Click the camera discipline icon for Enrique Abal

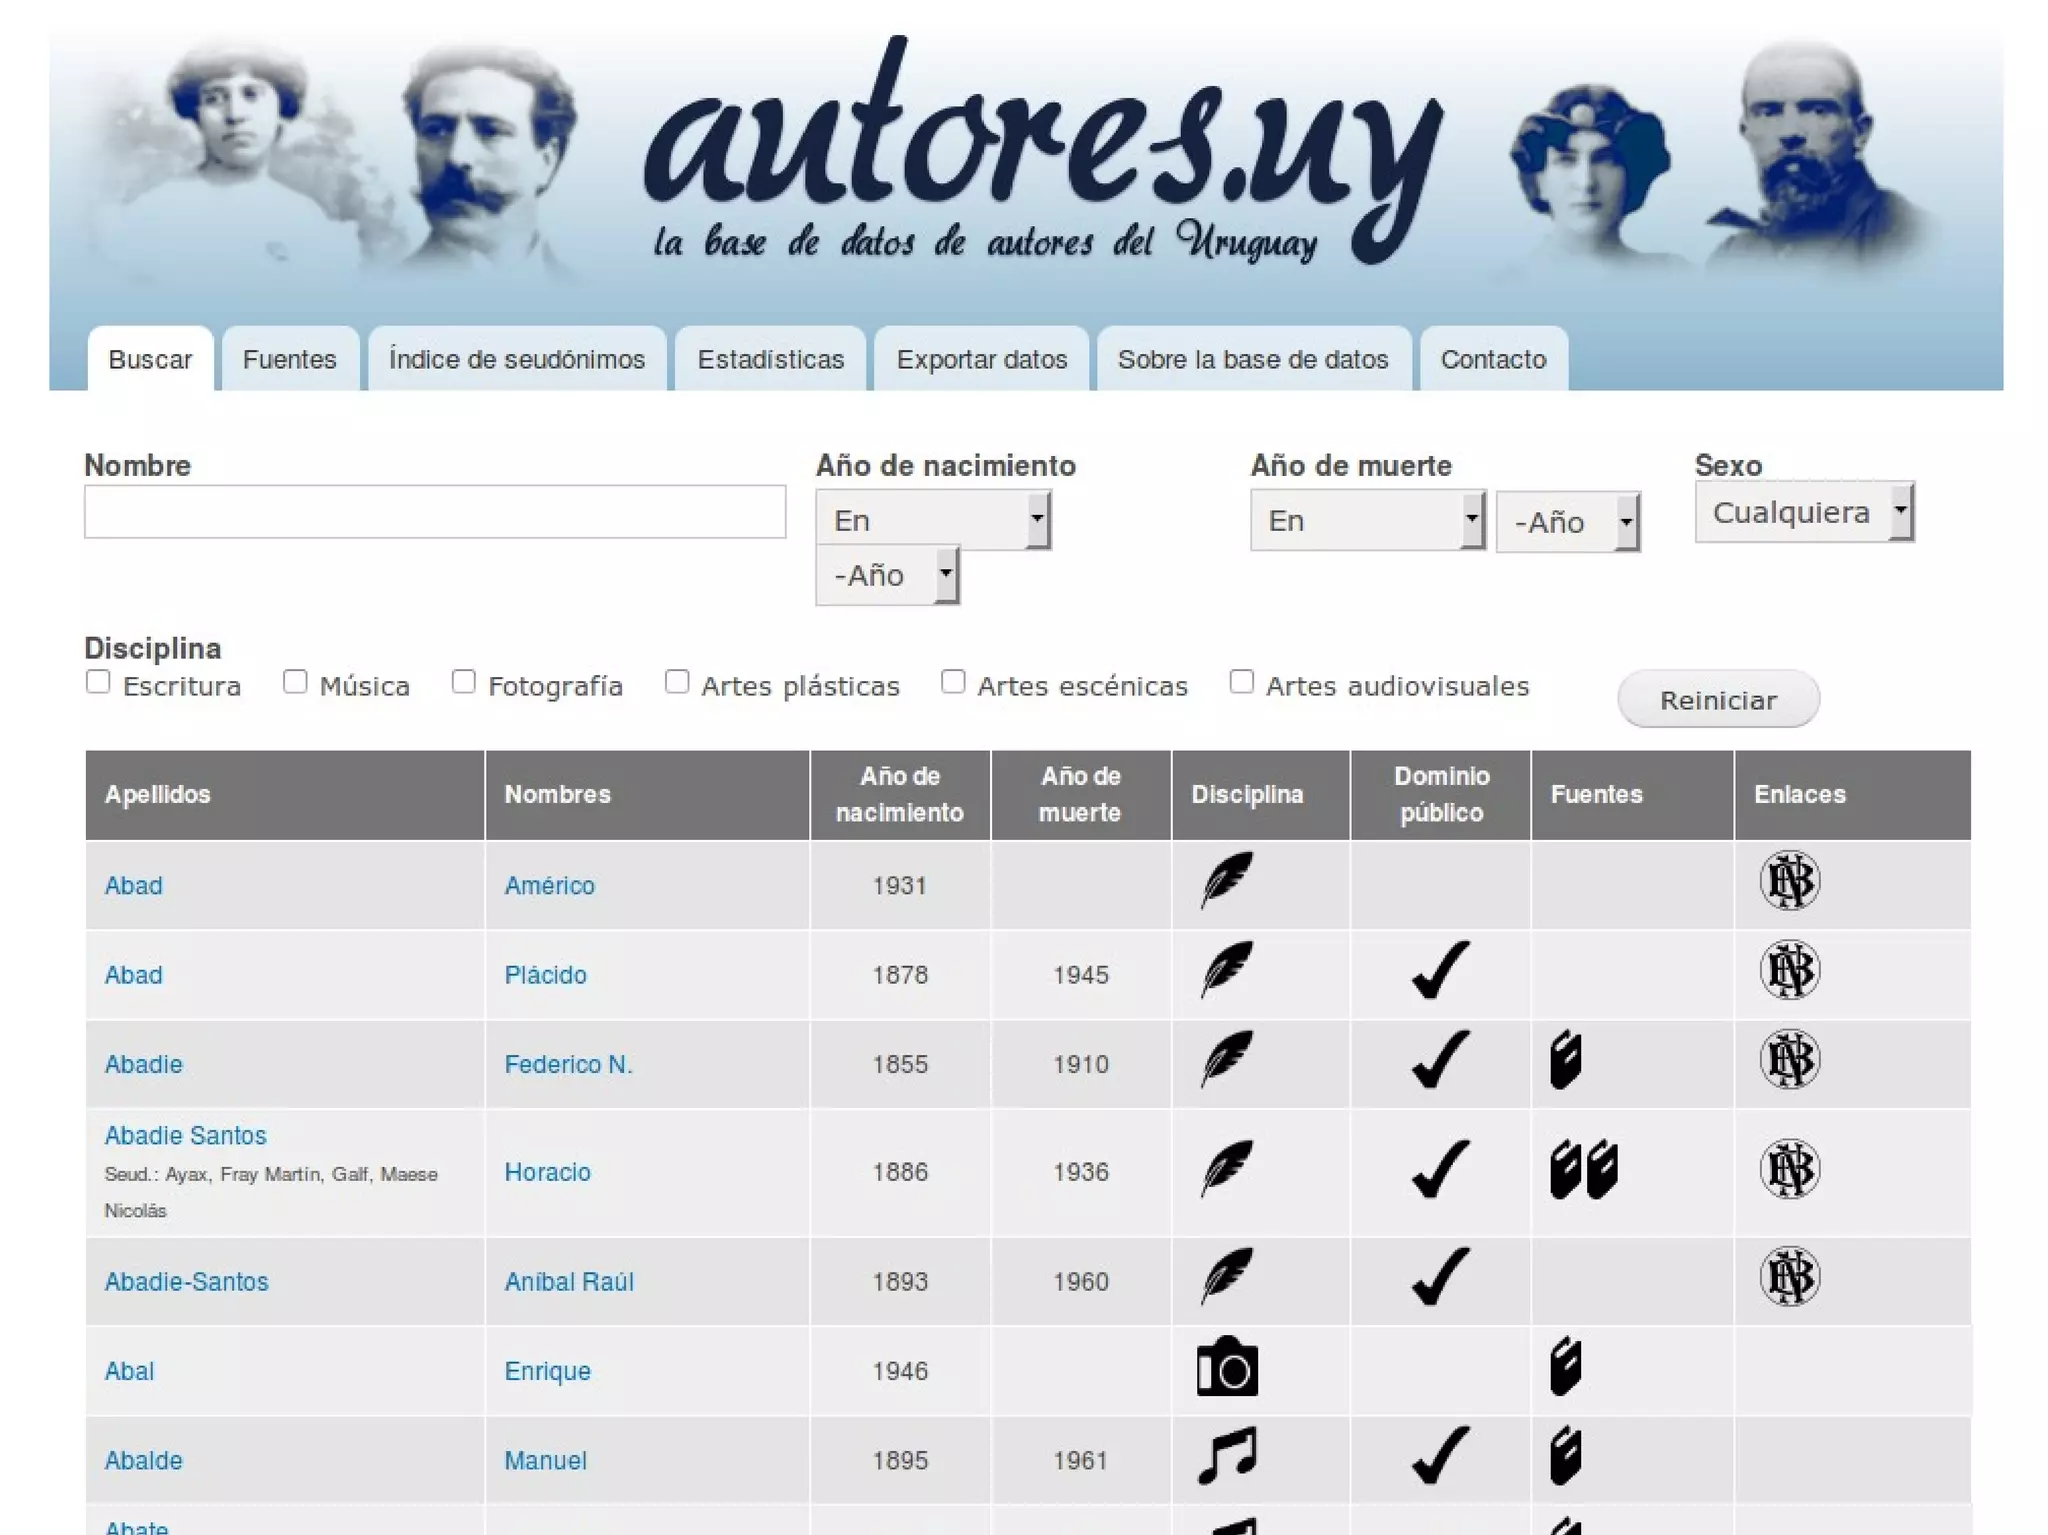(x=1227, y=1367)
